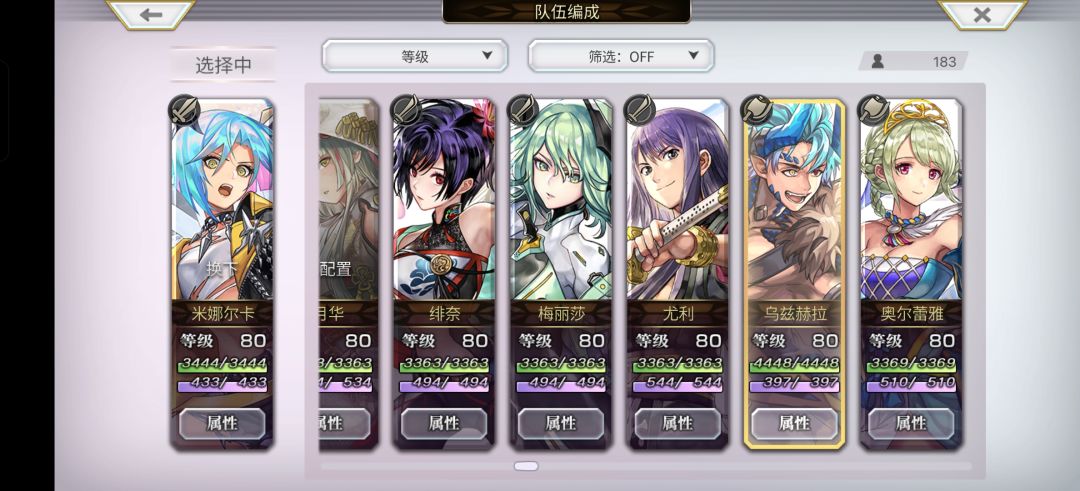This screenshot has width=1080, height=491.
Task: Open the 等级 sort dropdown
Action: click(x=415, y=56)
